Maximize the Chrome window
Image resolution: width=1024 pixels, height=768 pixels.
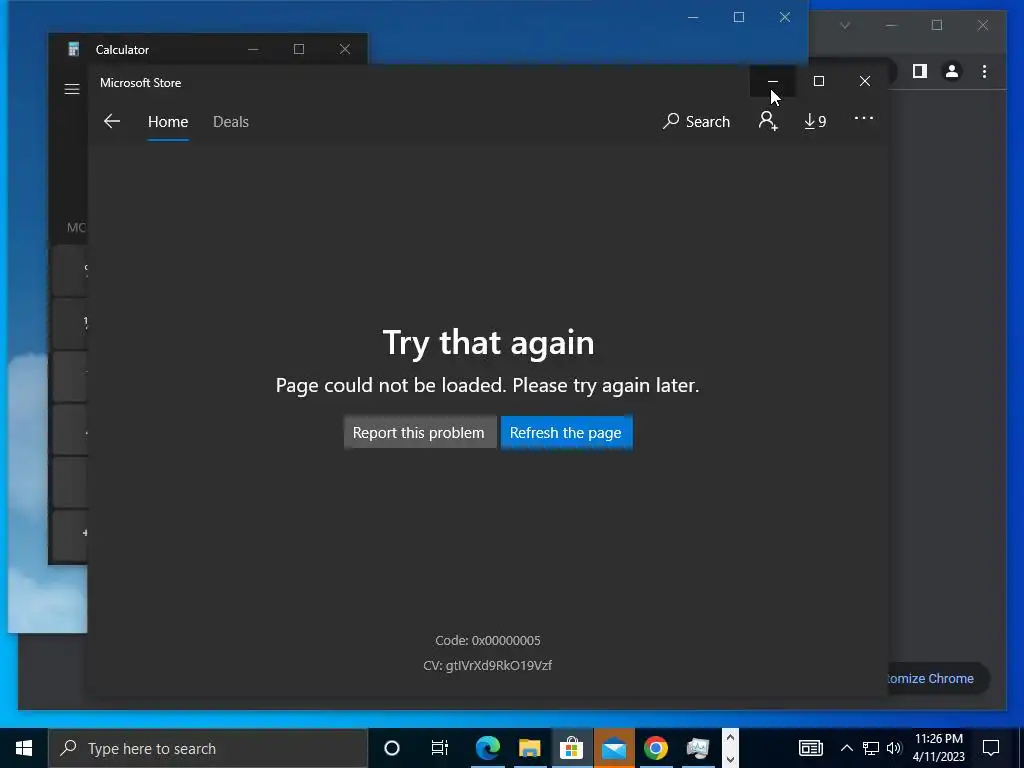pos(936,25)
